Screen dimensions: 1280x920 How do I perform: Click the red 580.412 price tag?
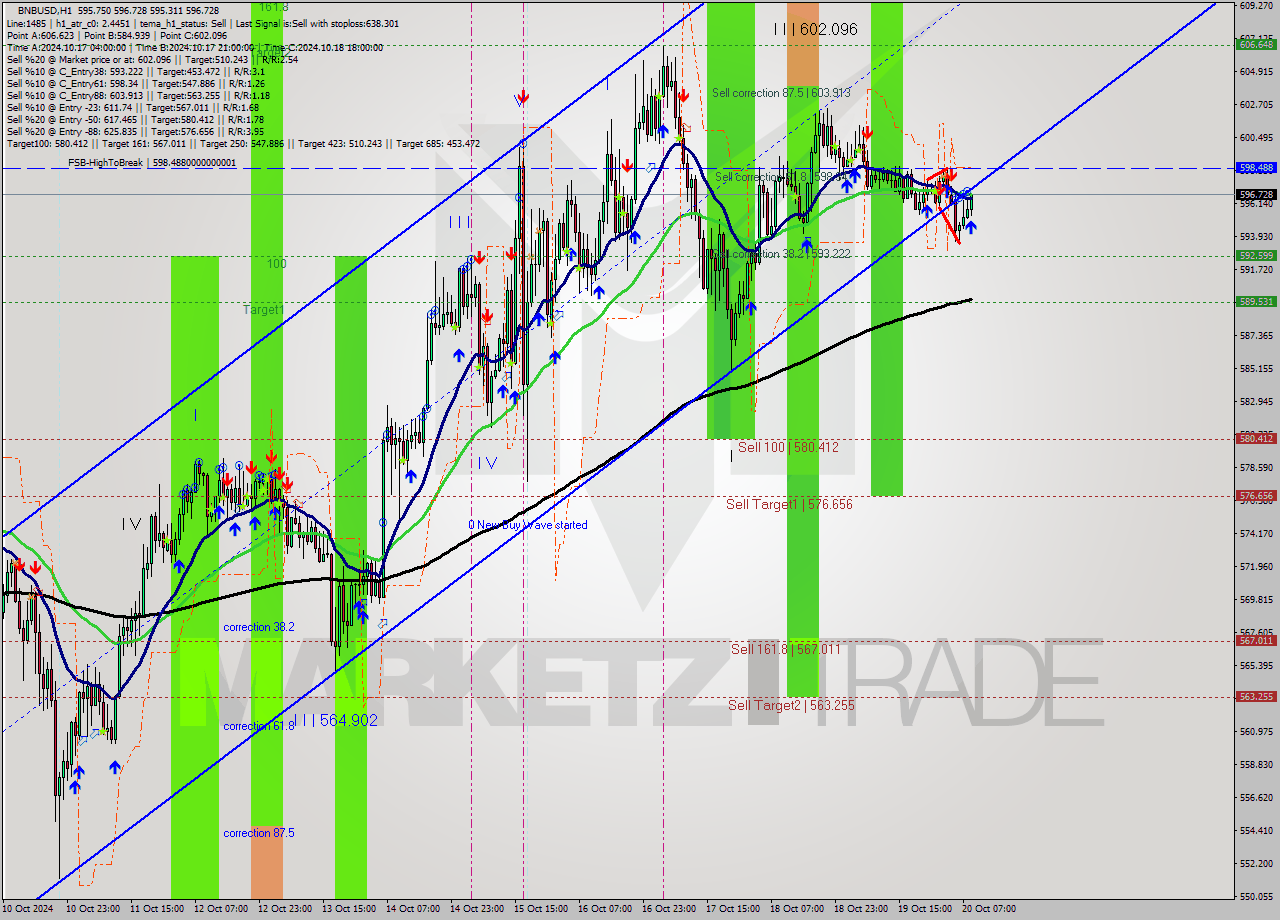[1256, 438]
